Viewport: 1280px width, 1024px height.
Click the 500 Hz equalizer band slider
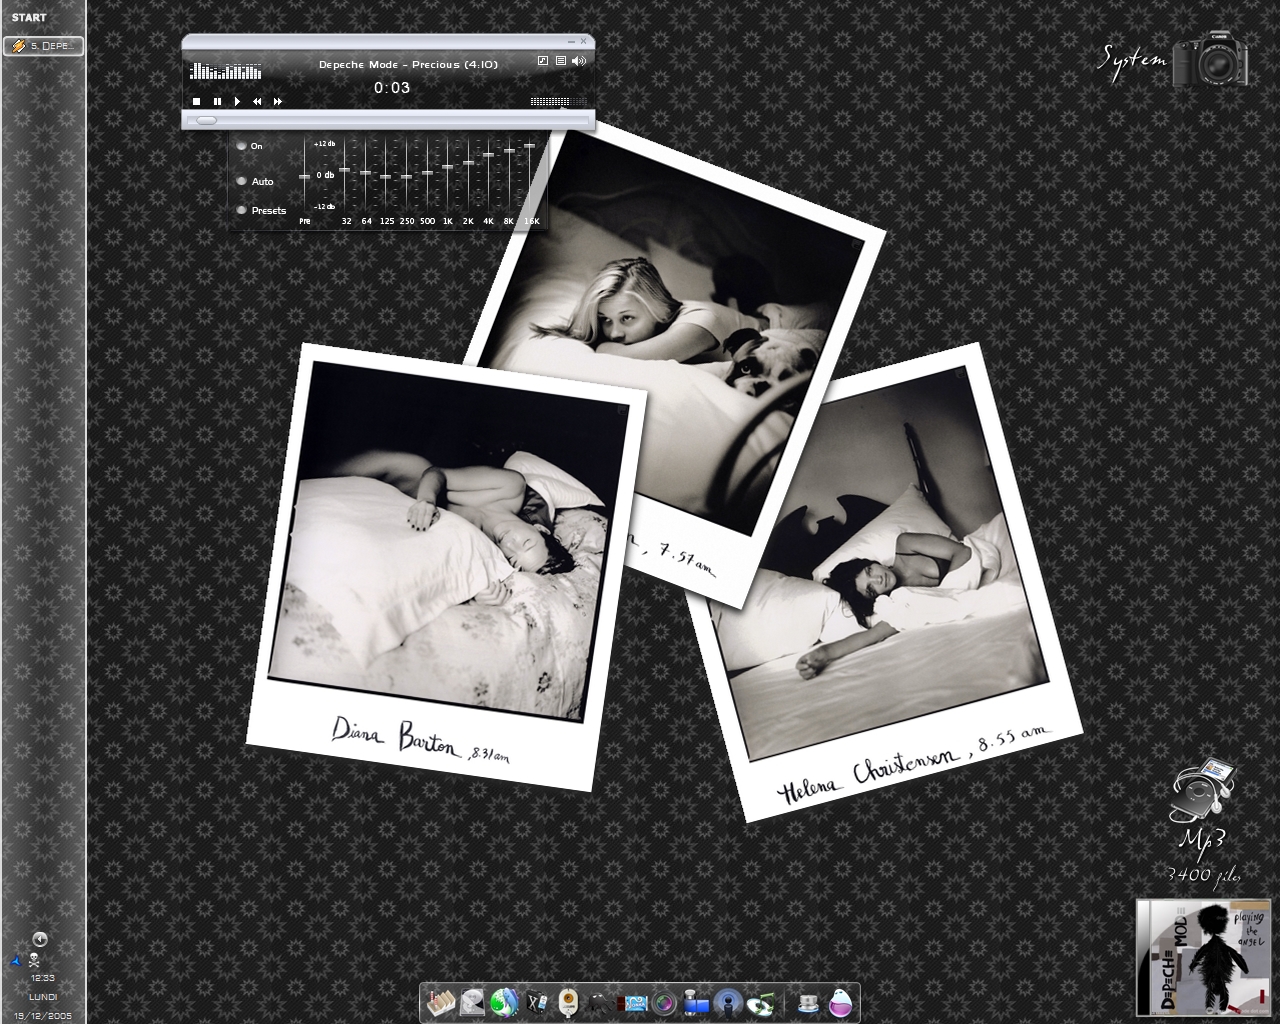427,173
